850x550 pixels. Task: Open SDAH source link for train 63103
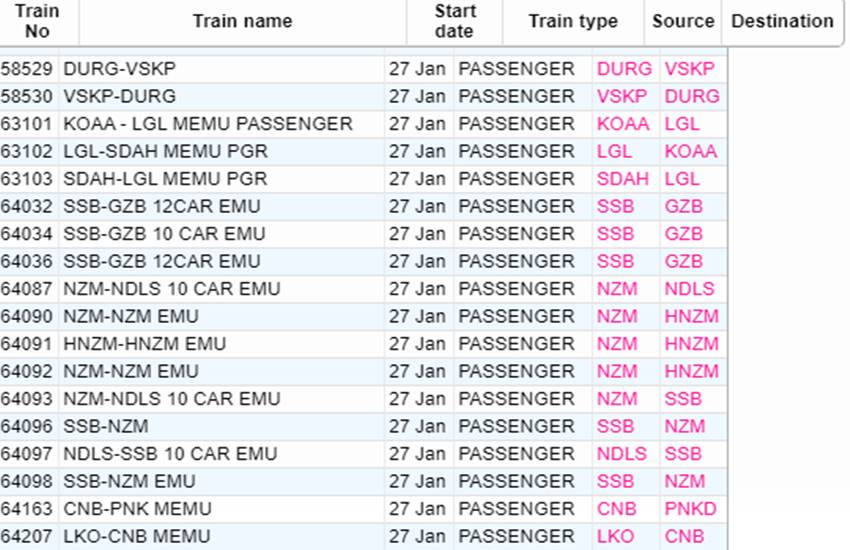[622, 179]
